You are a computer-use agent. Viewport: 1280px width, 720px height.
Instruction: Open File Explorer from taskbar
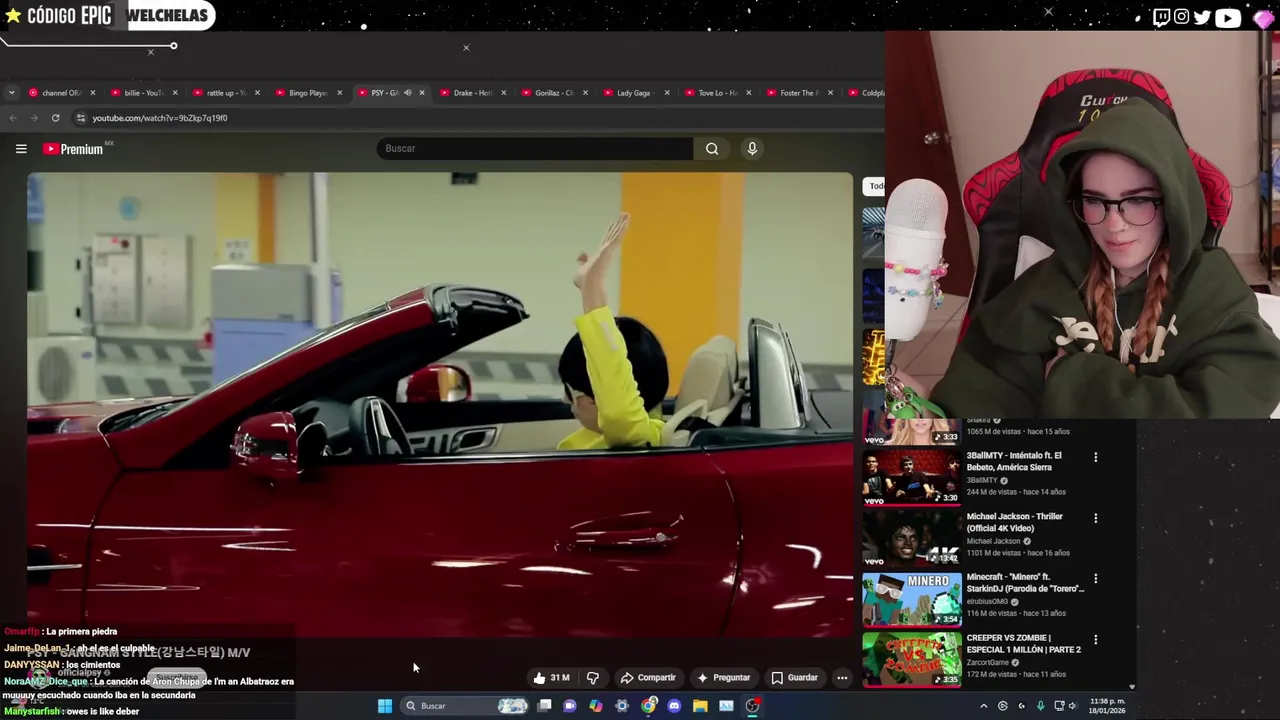(x=700, y=706)
